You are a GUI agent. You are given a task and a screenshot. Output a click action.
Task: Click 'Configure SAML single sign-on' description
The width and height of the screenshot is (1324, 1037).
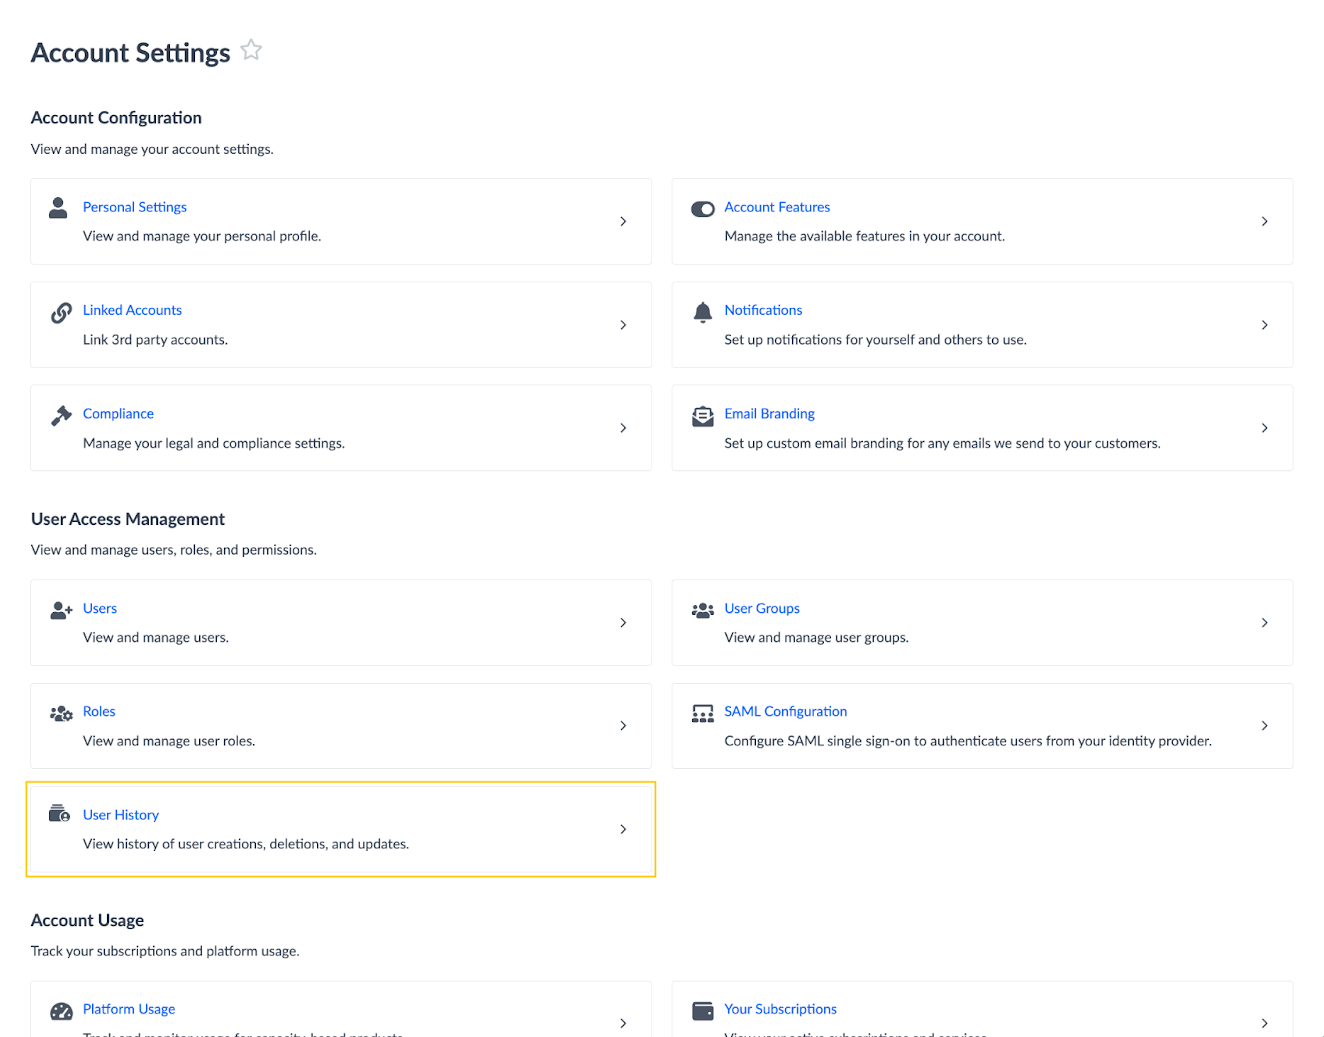coord(968,741)
